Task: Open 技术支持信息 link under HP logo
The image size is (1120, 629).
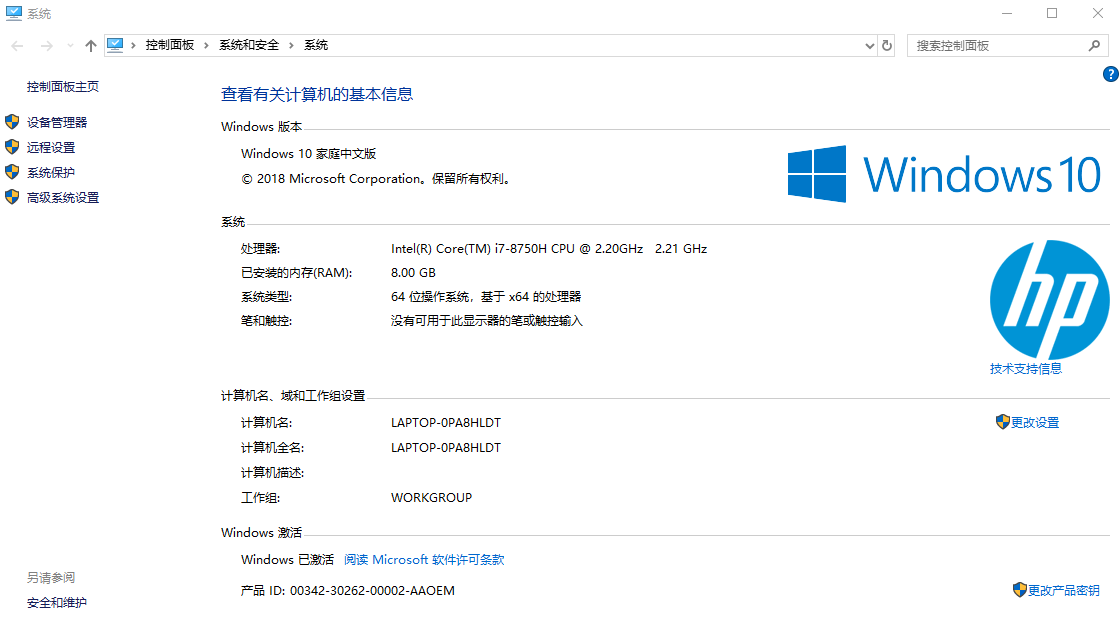Action: (x=1026, y=369)
